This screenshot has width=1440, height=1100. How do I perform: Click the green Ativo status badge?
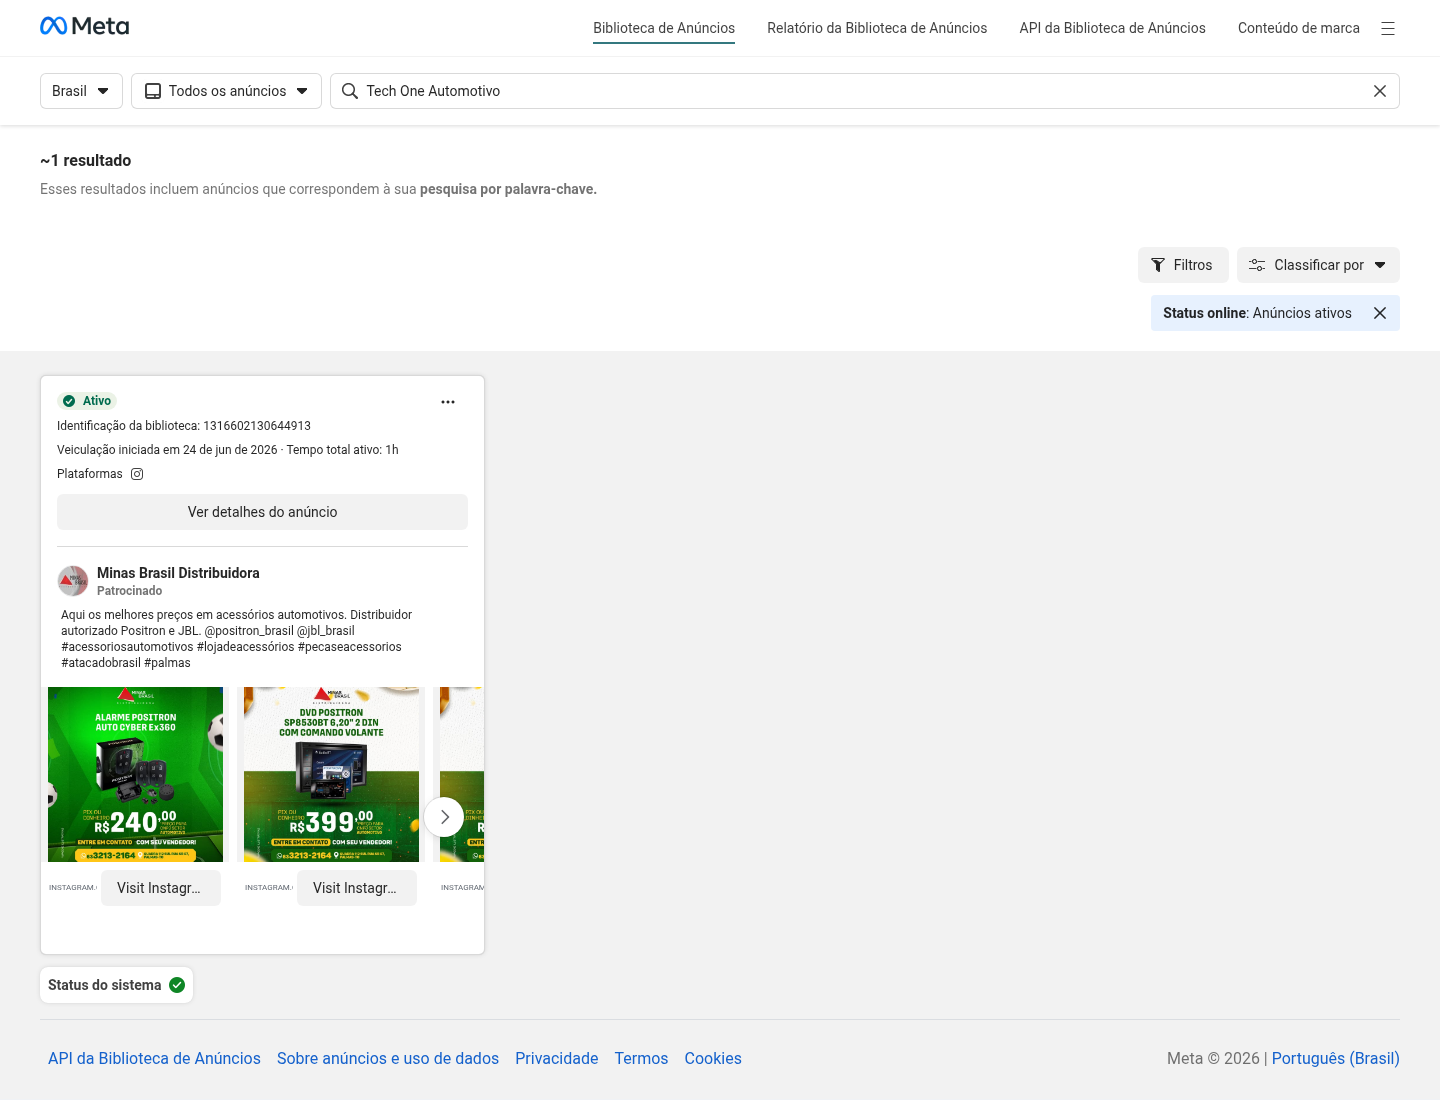coord(88,401)
